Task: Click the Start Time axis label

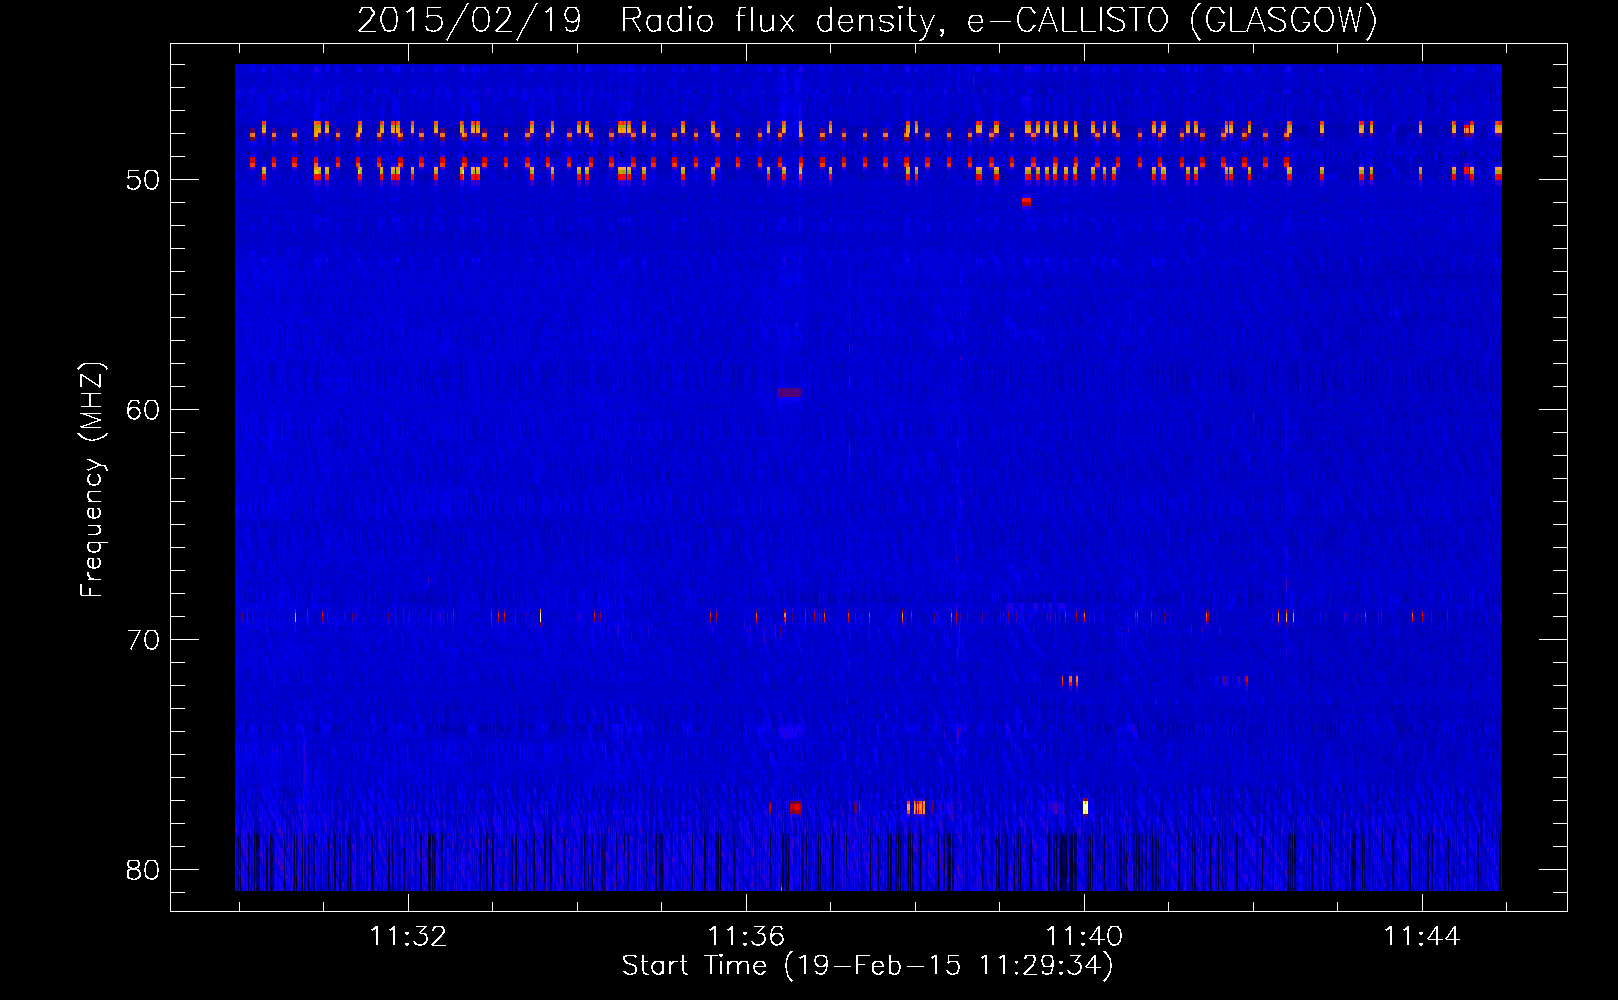Action: point(867,966)
